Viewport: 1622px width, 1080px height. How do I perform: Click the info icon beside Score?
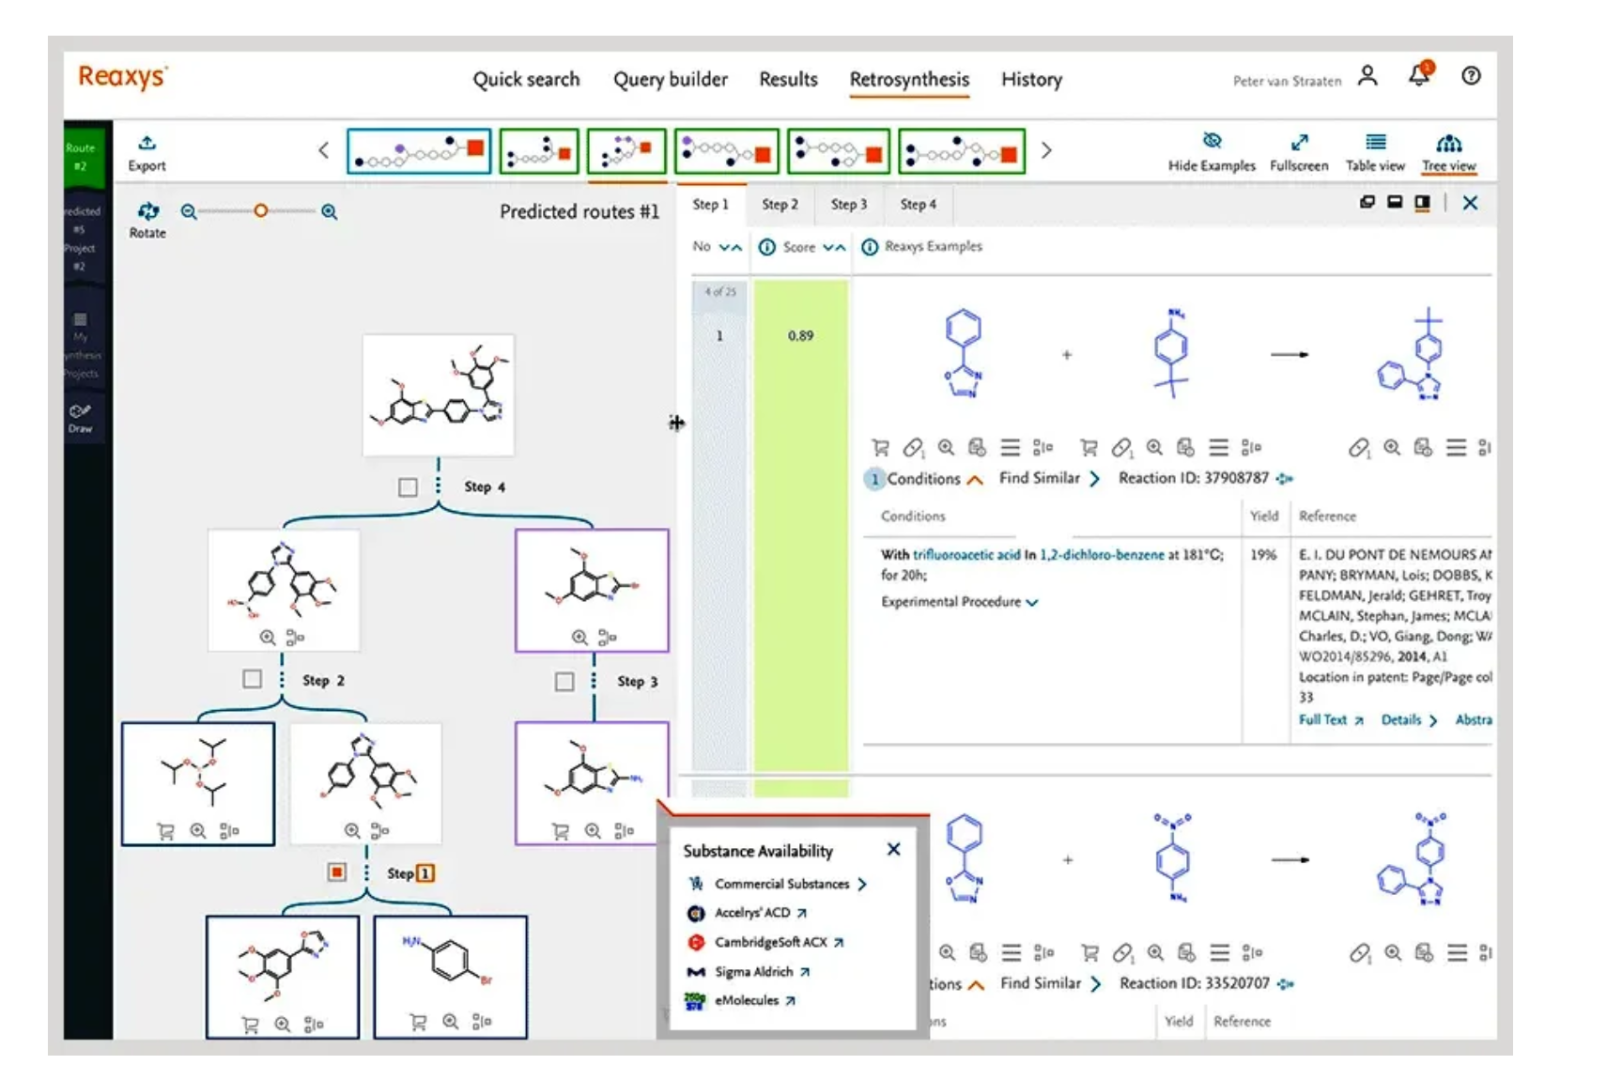(767, 247)
